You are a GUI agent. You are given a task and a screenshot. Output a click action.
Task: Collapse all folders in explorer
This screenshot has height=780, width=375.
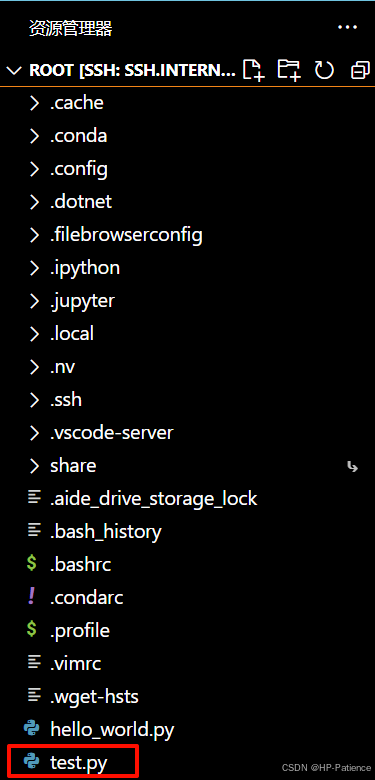pos(360,70)
